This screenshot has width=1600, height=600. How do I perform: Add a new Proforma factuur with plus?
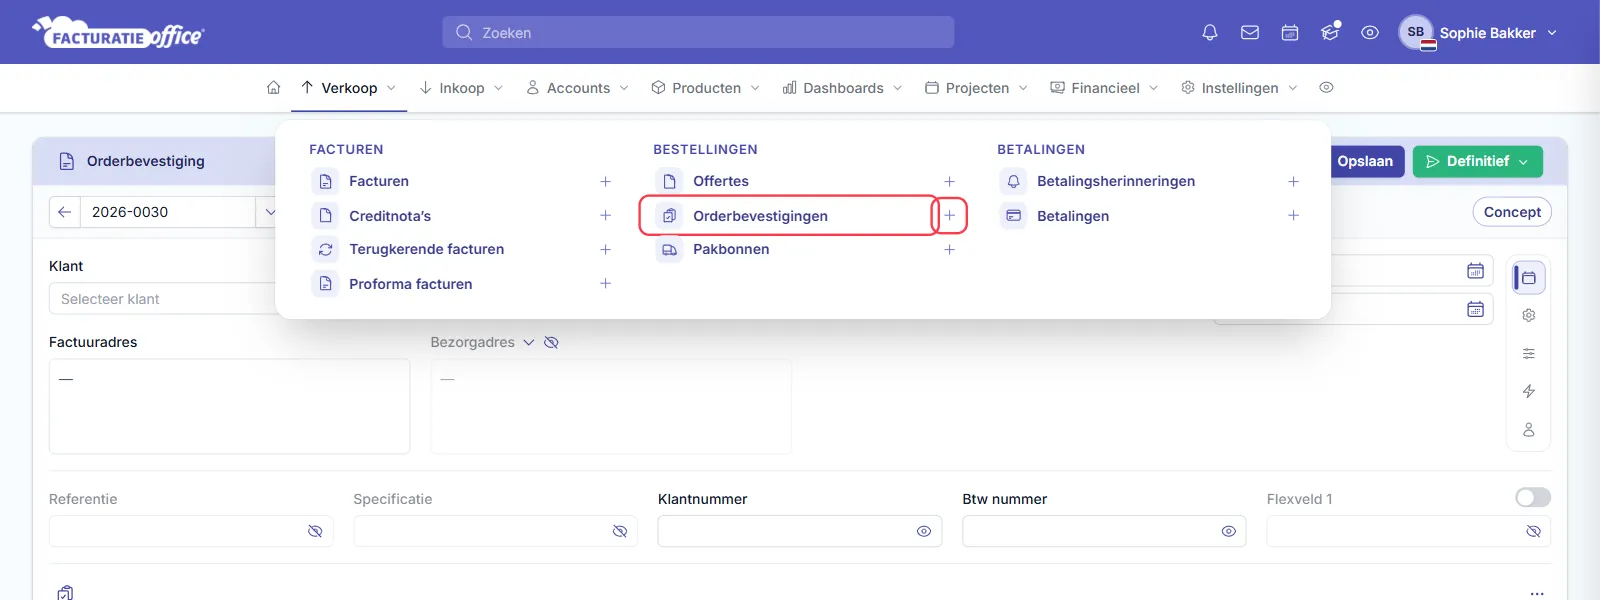coord(605,284)
